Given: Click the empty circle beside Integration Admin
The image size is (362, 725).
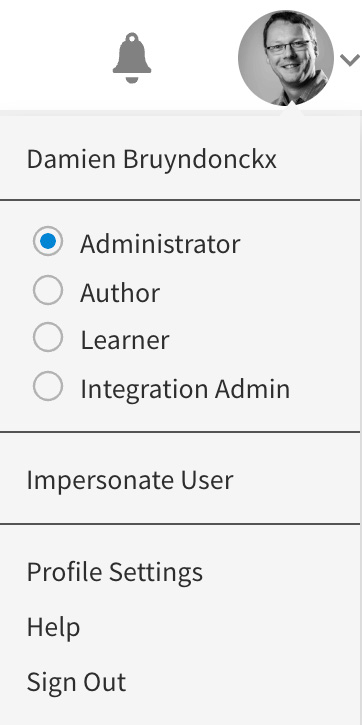Looking at the screenshot, I should (x=48, y=386).
